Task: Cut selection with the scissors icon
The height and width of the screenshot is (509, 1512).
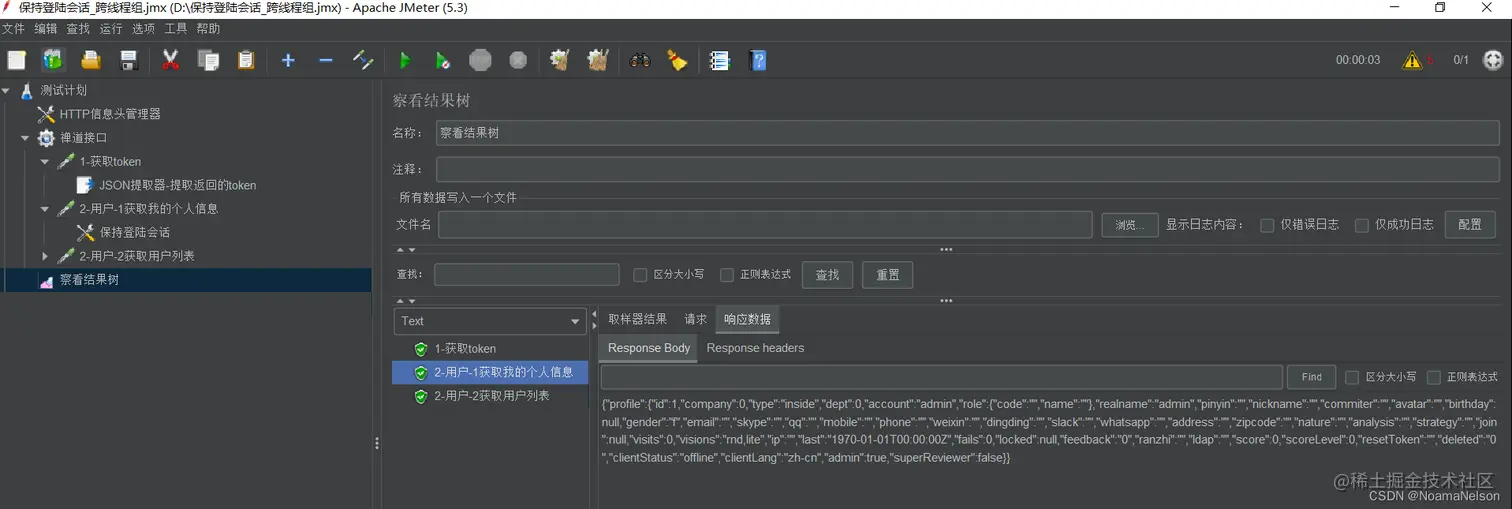Action: [170, 60]
